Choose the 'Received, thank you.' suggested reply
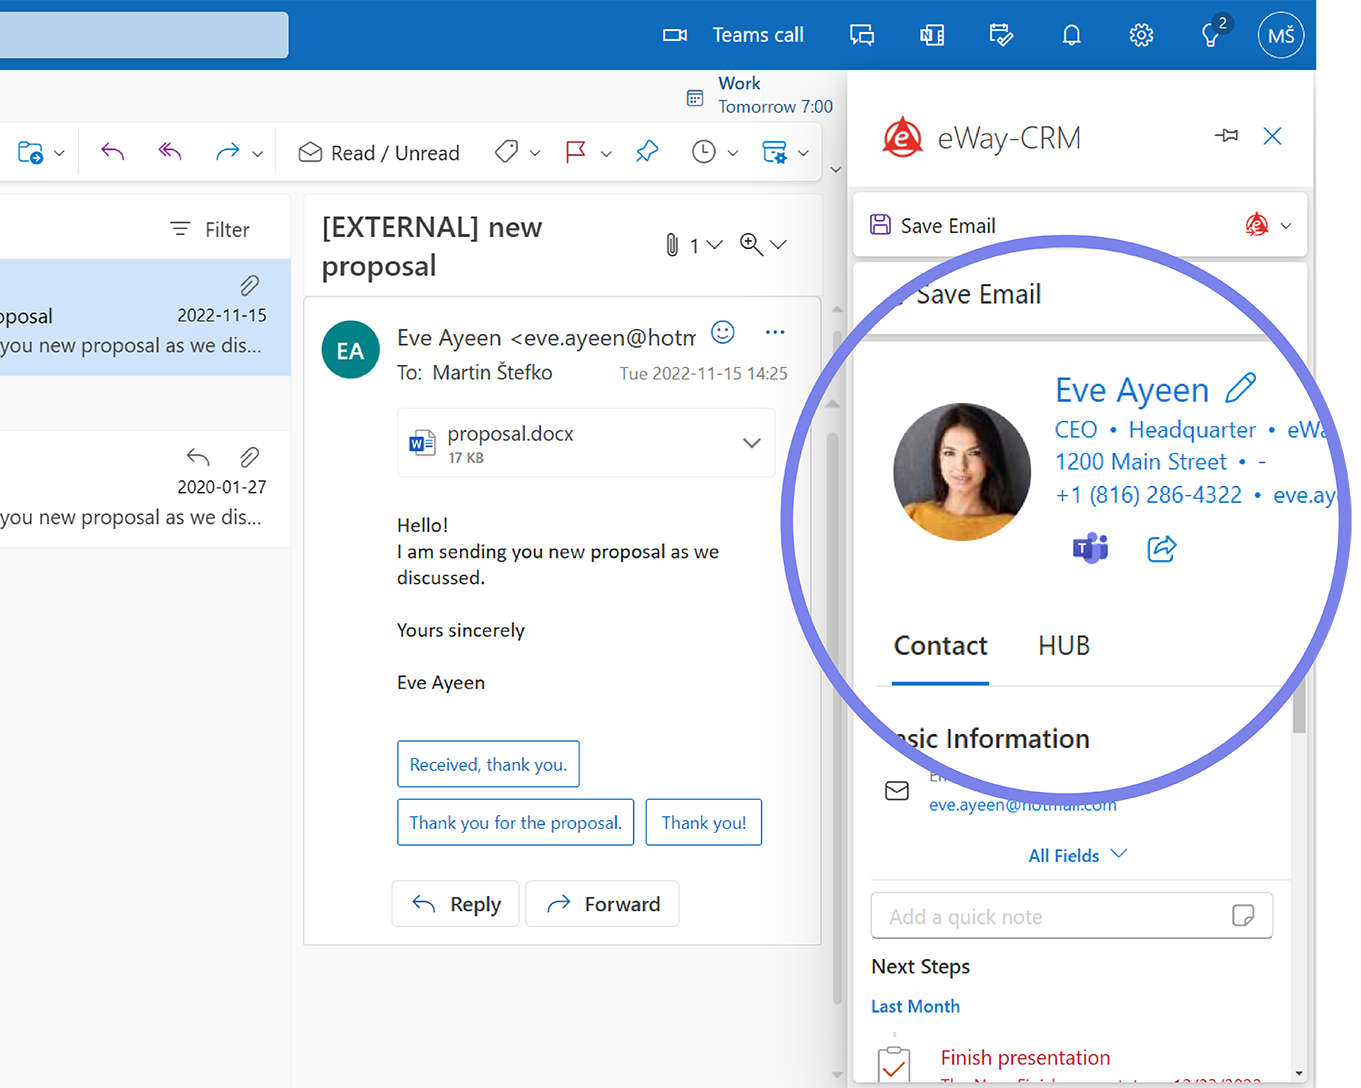This screenshot has height=1088, width=1361. point(488,764)
